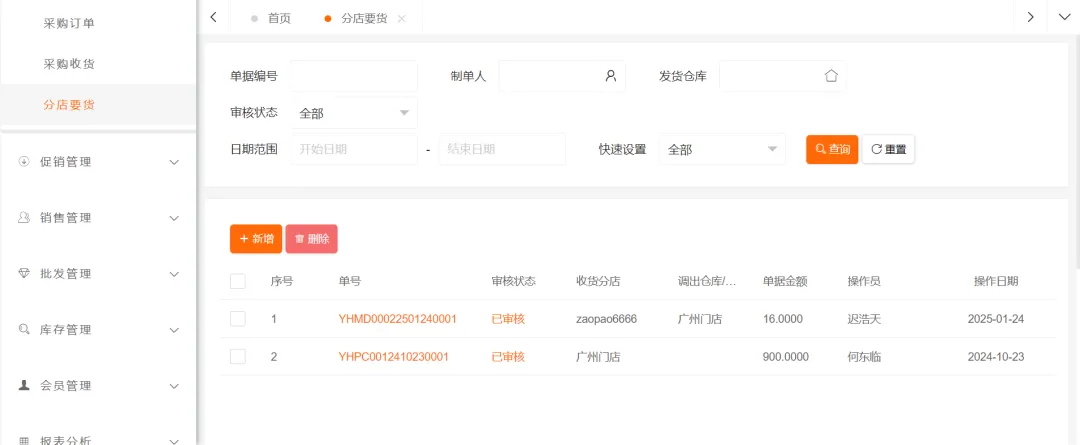This screenshot has width=1080, height=445.
Task: Click the 收货分店 column header
Action: click(599, 281)
